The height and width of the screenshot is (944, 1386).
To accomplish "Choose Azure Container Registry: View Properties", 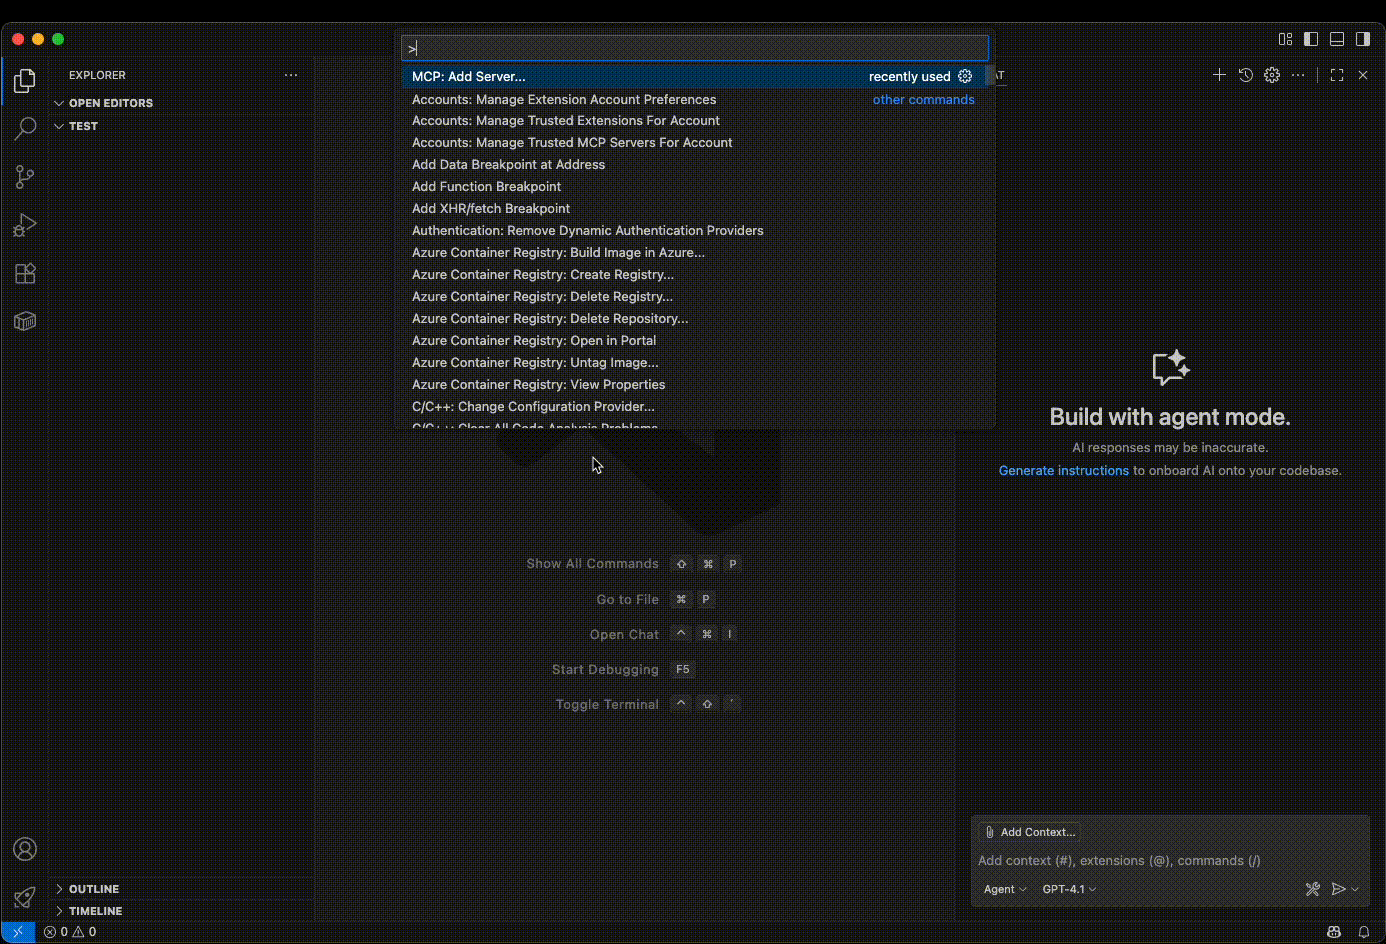I will (x=694, y=385).
